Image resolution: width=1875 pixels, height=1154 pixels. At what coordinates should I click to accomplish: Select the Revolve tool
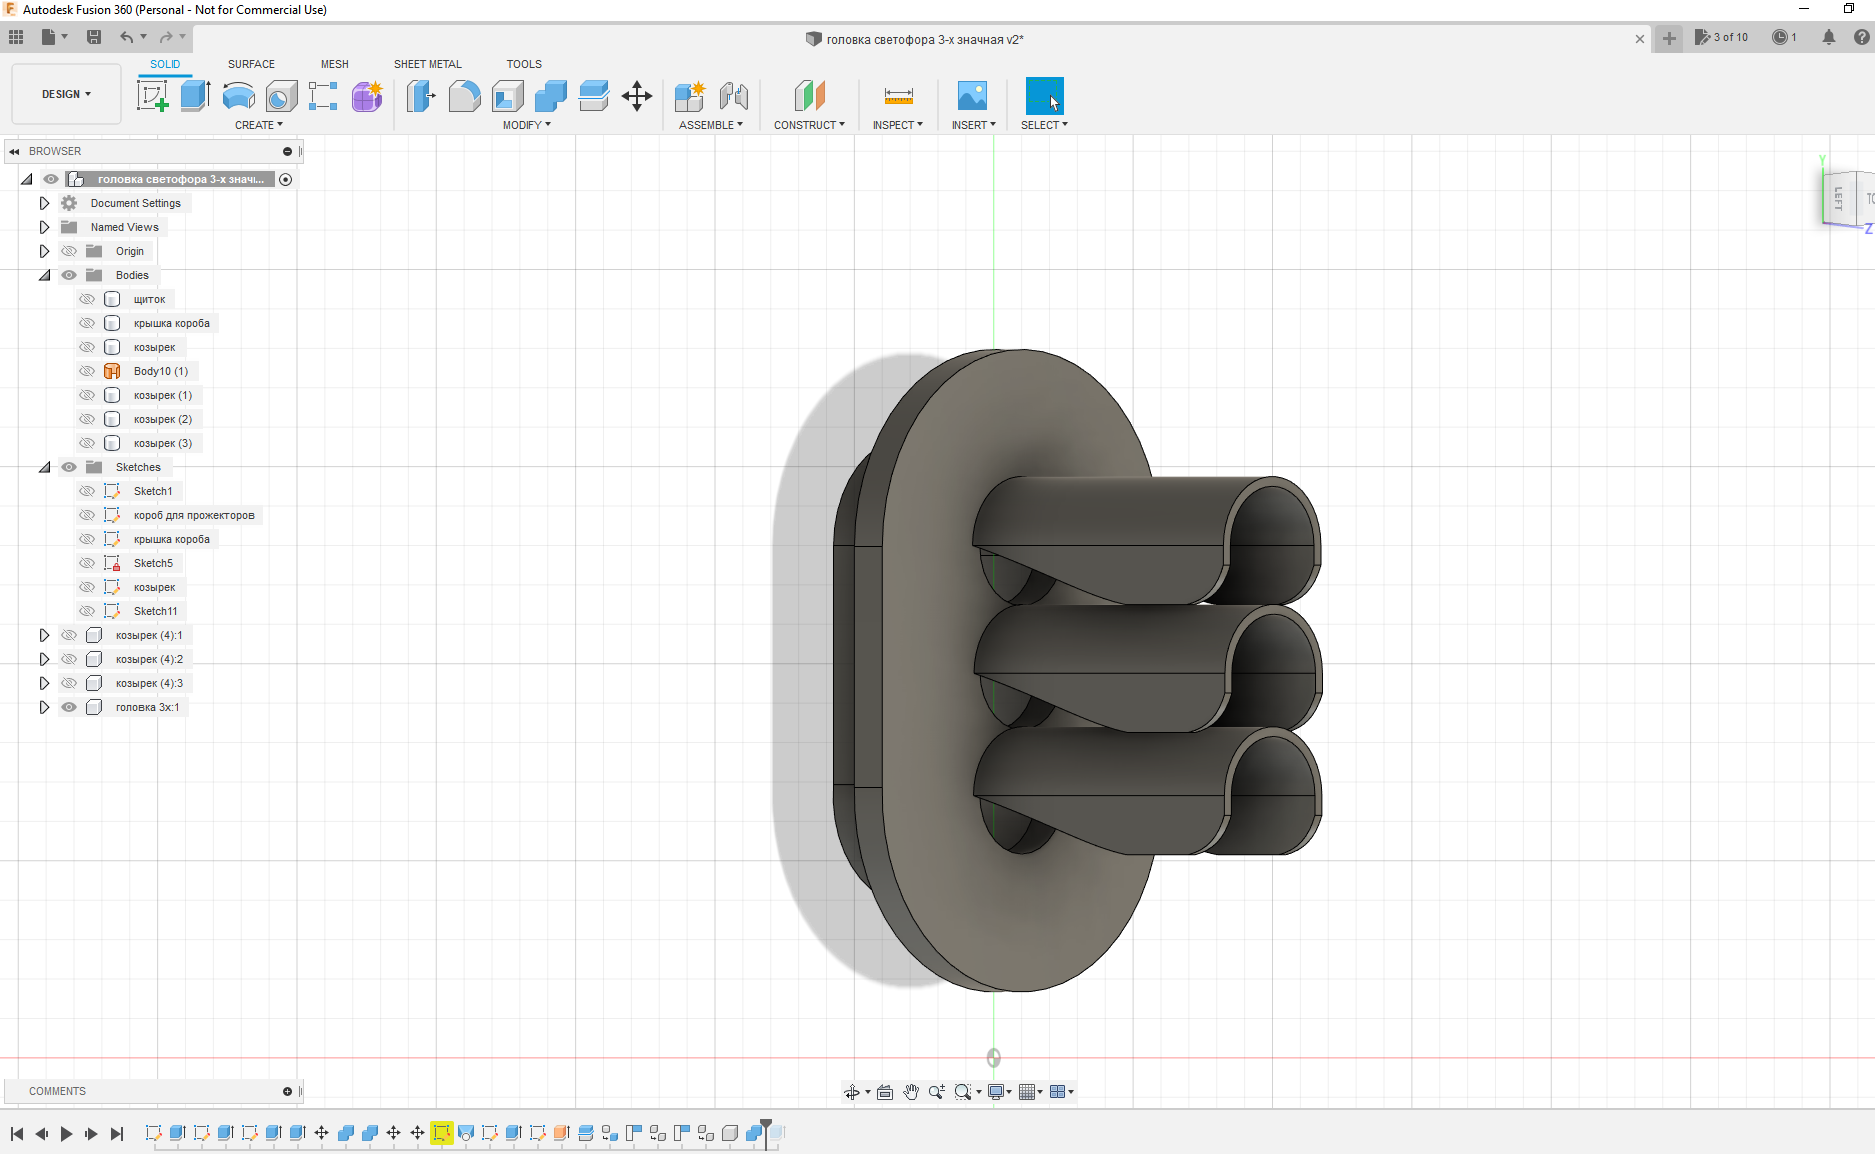pos(238,96)
